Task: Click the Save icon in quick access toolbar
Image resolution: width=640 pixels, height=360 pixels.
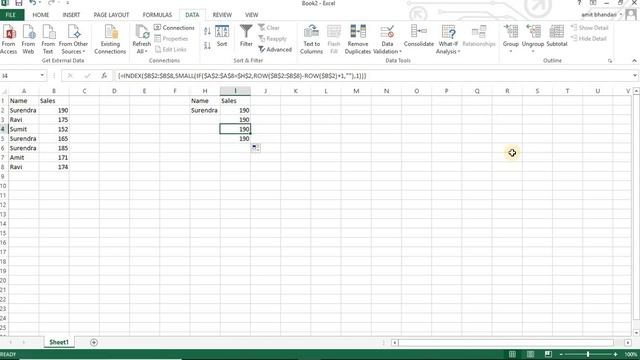Action: coord(18,3)
